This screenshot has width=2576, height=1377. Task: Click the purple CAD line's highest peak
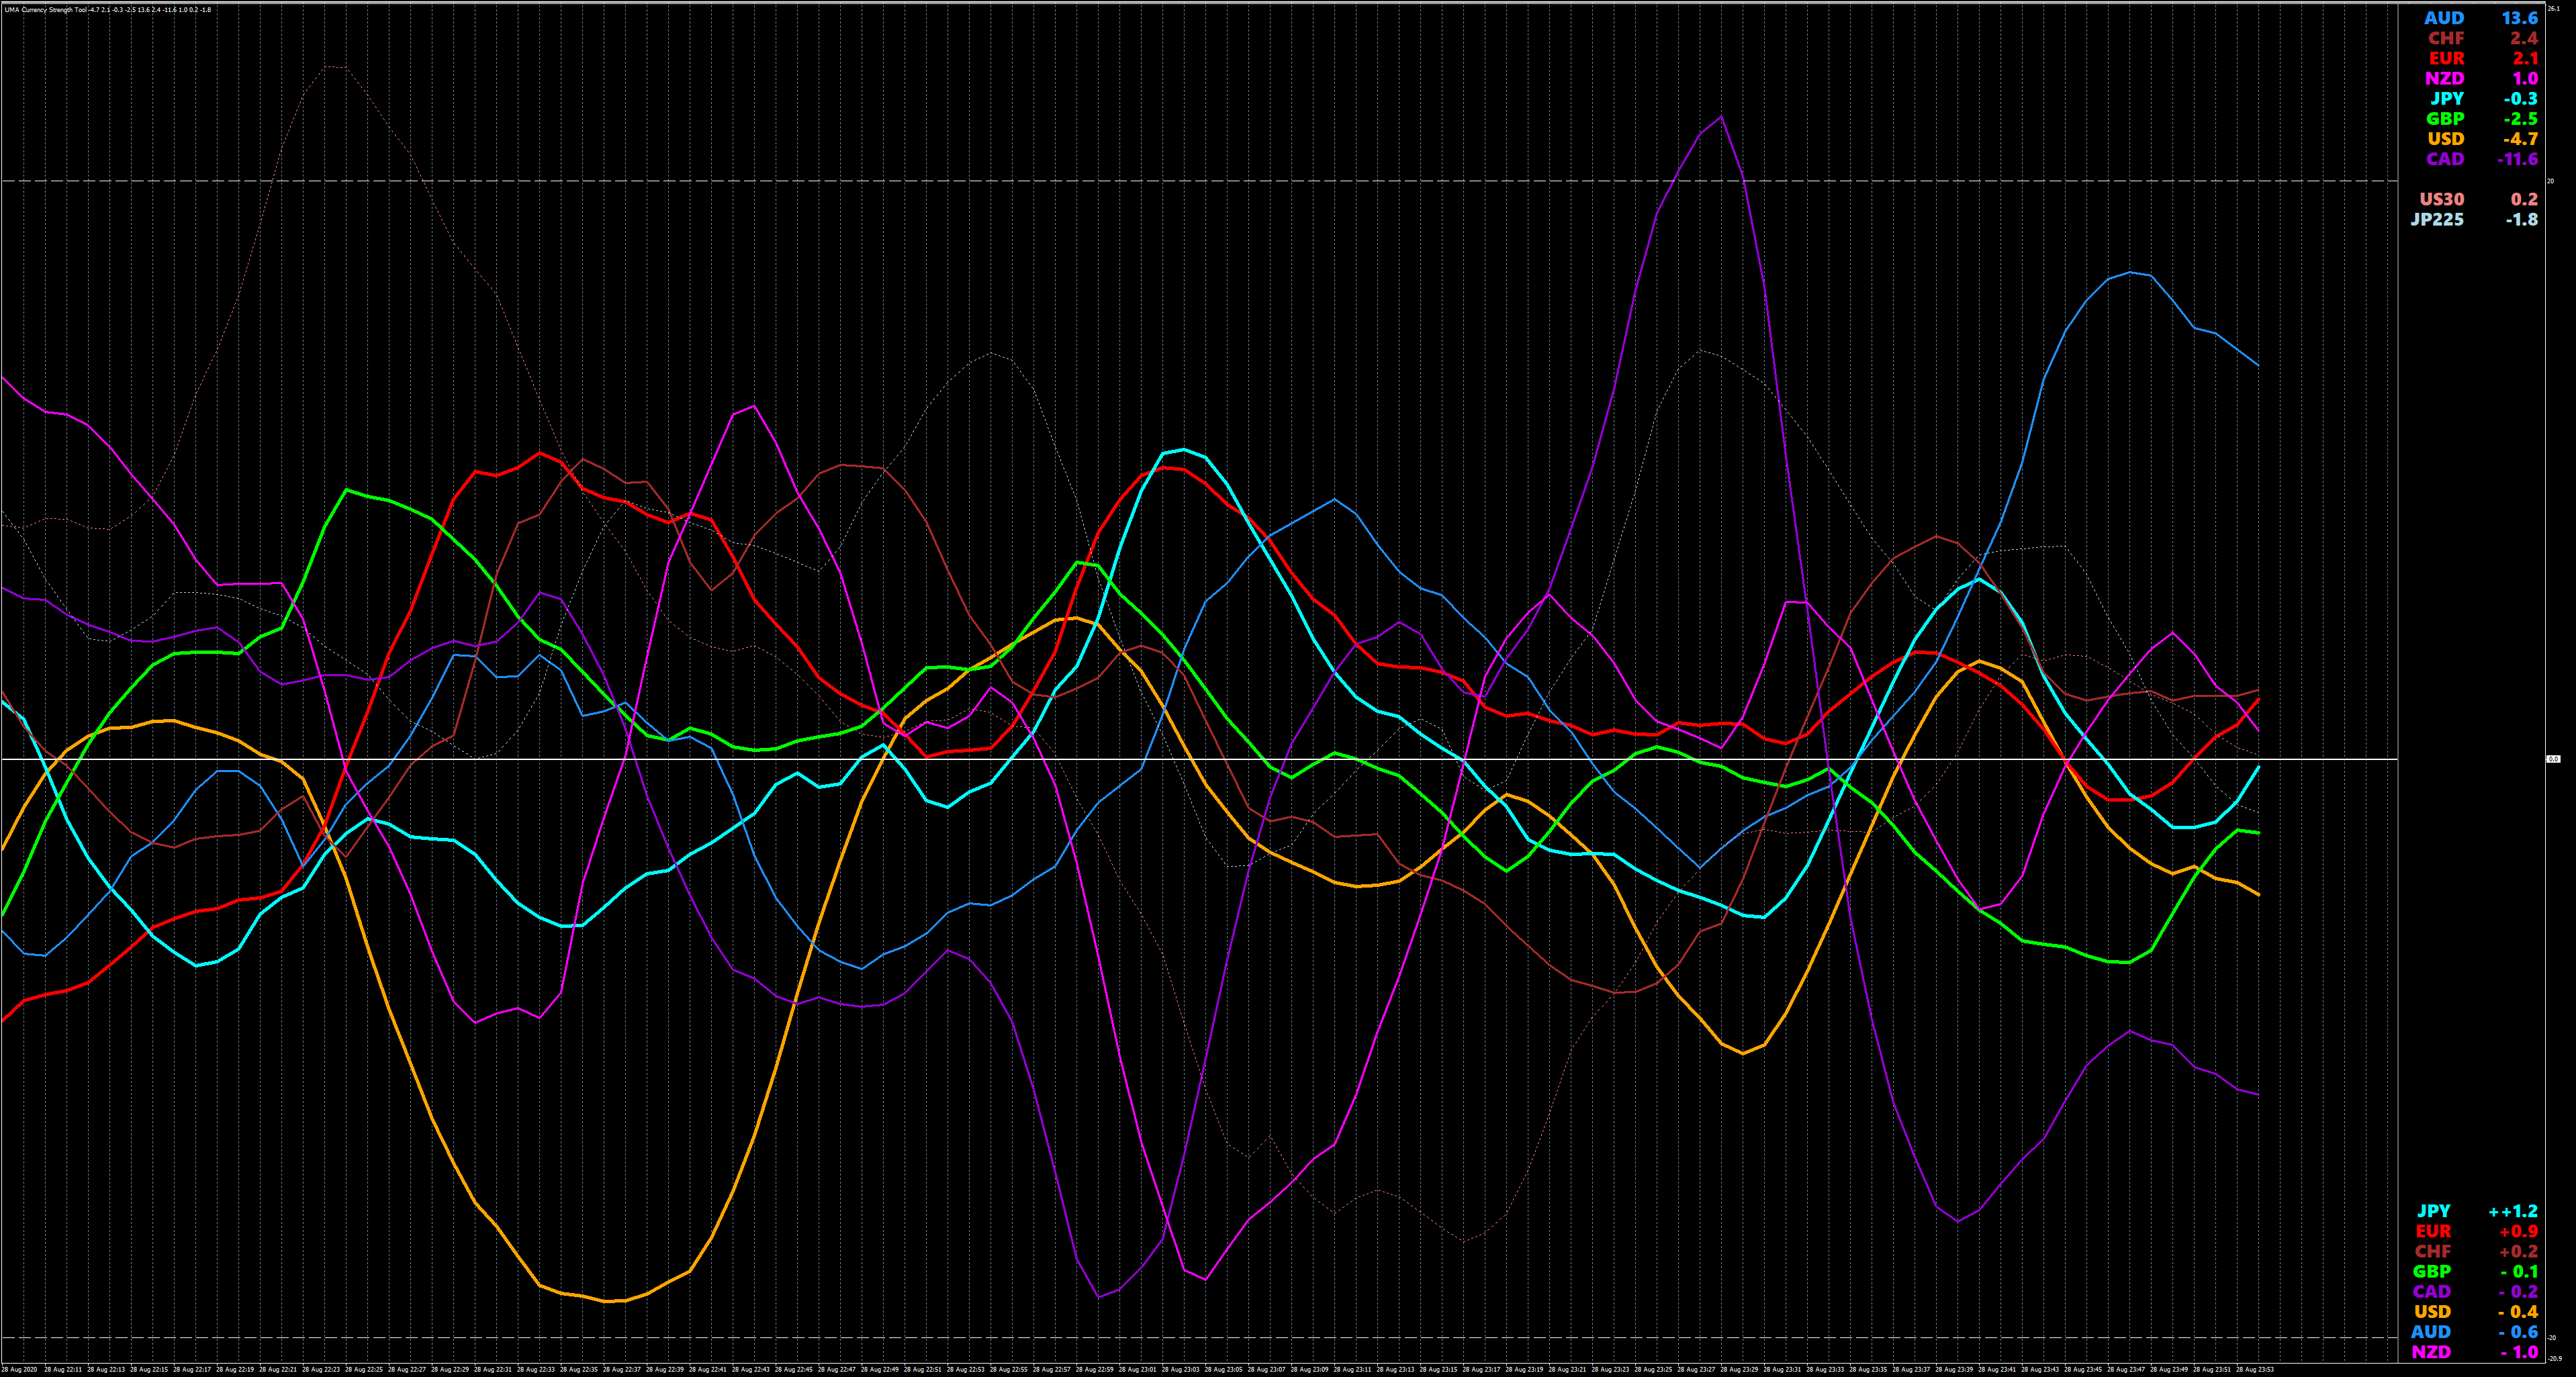pos(1721,117)
